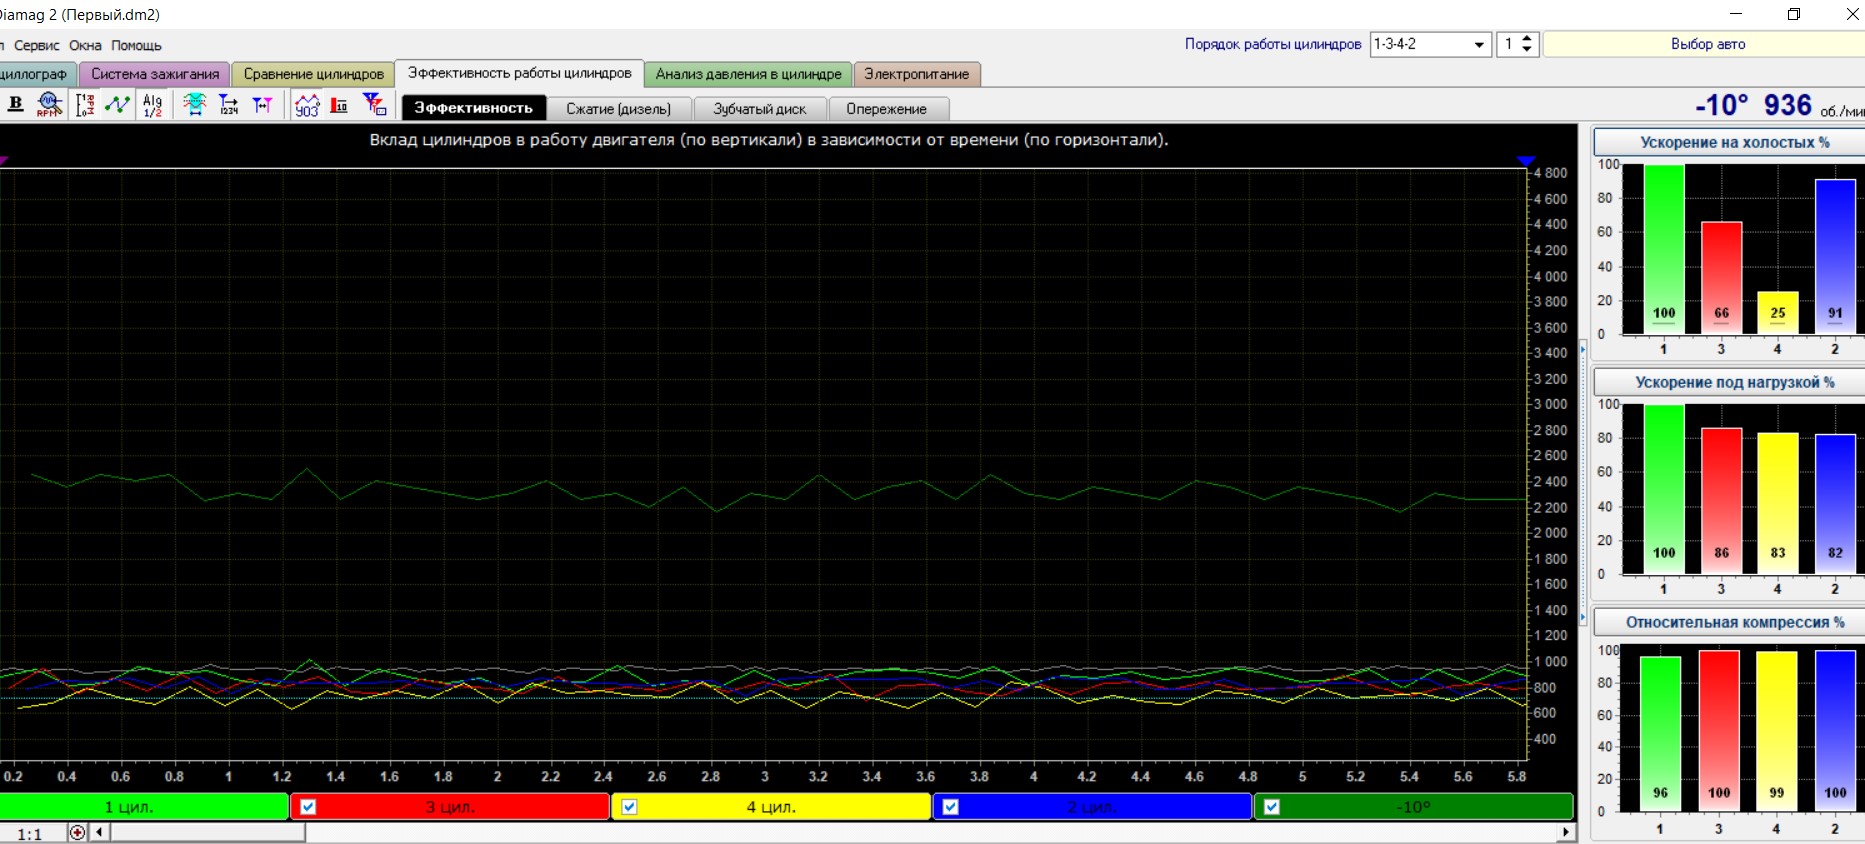Toggle the RPM scale 0-1 icon

point(85,104)
